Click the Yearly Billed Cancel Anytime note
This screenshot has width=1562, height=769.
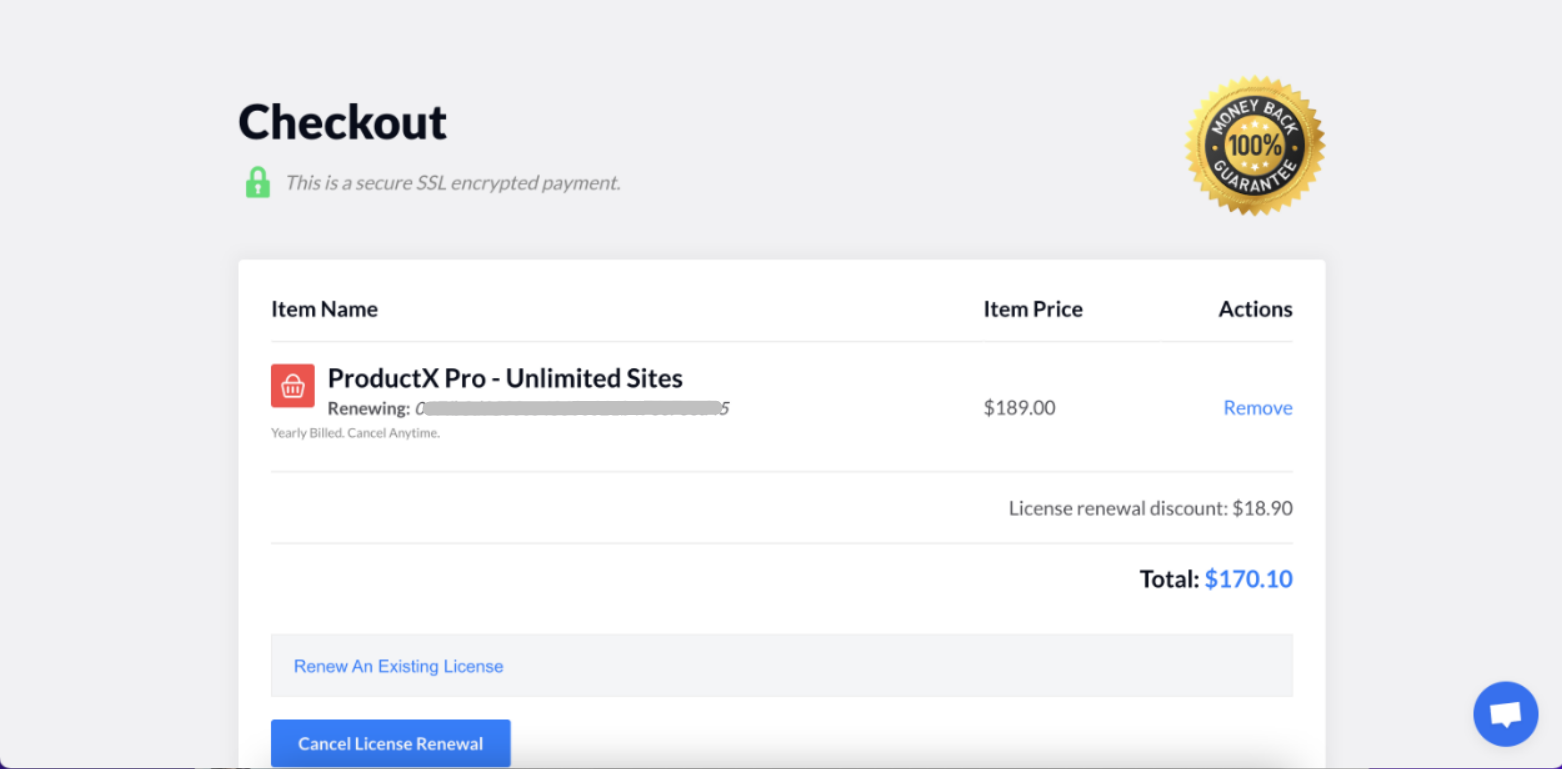click(x=355, y=432)
